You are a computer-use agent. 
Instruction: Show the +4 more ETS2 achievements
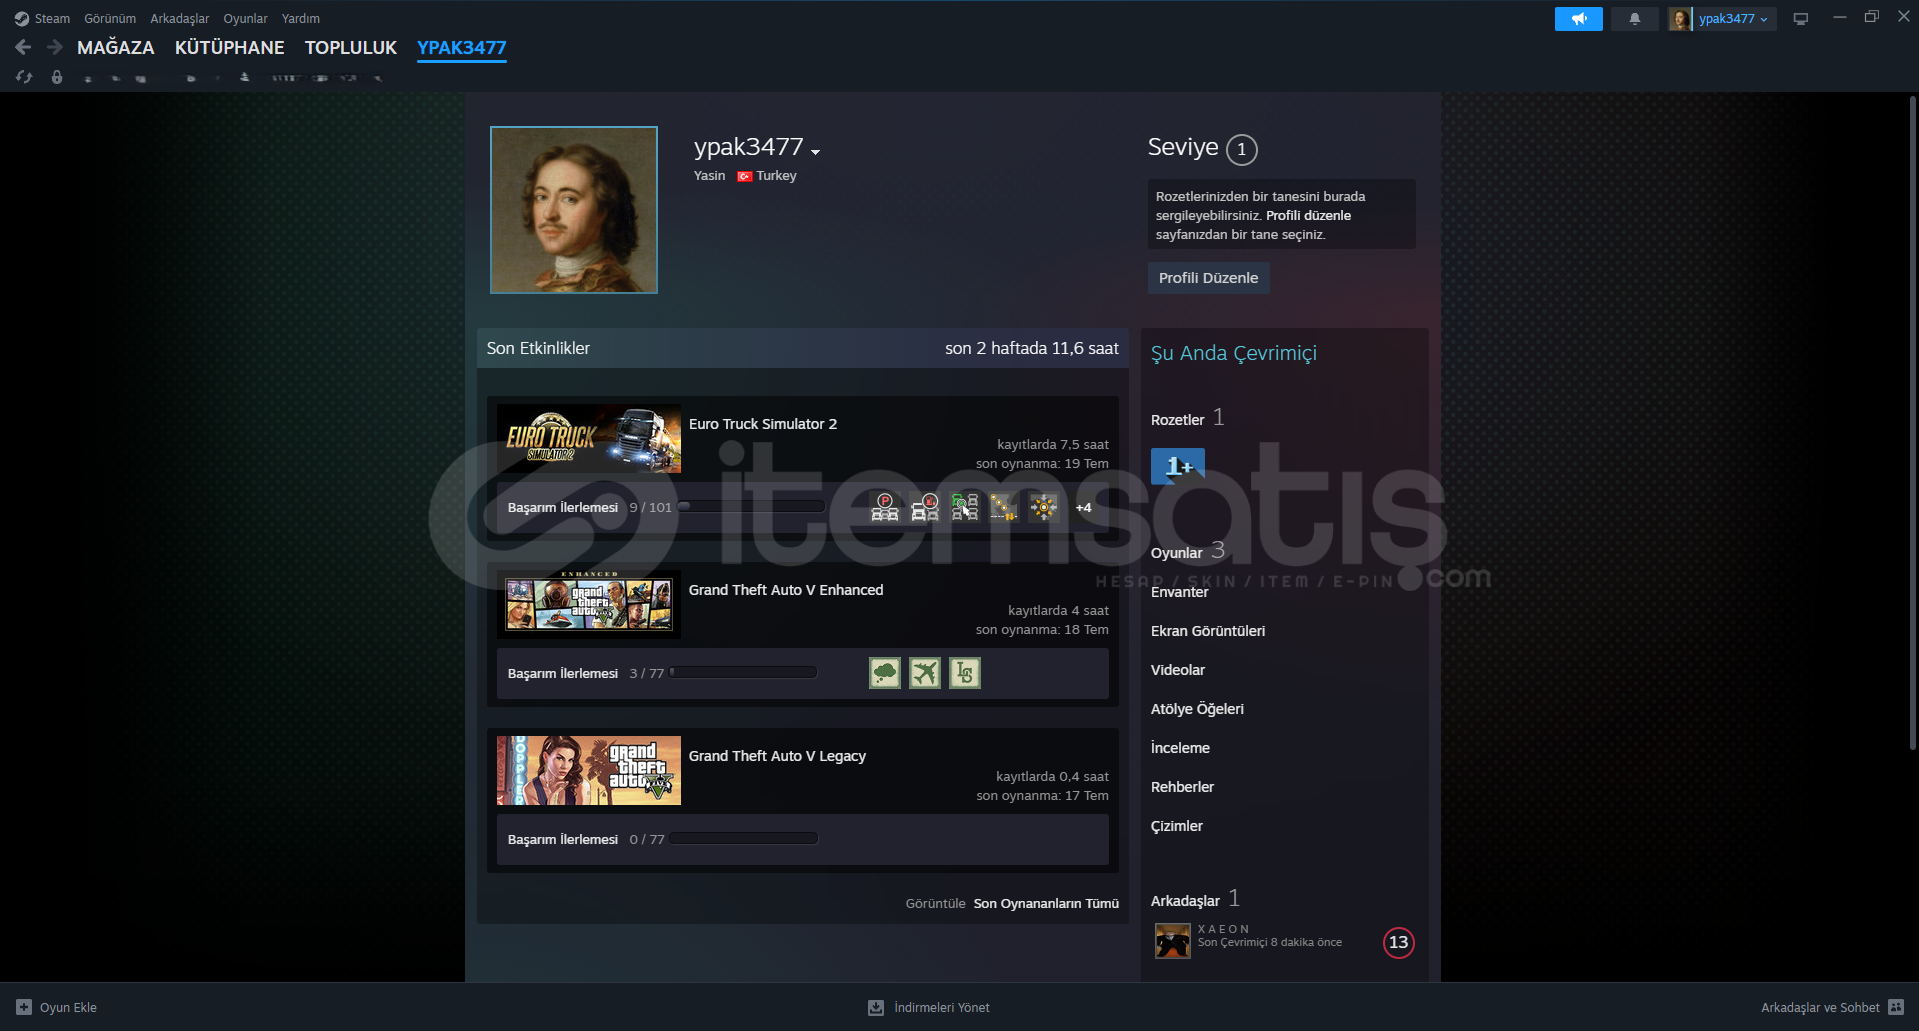1083,508
